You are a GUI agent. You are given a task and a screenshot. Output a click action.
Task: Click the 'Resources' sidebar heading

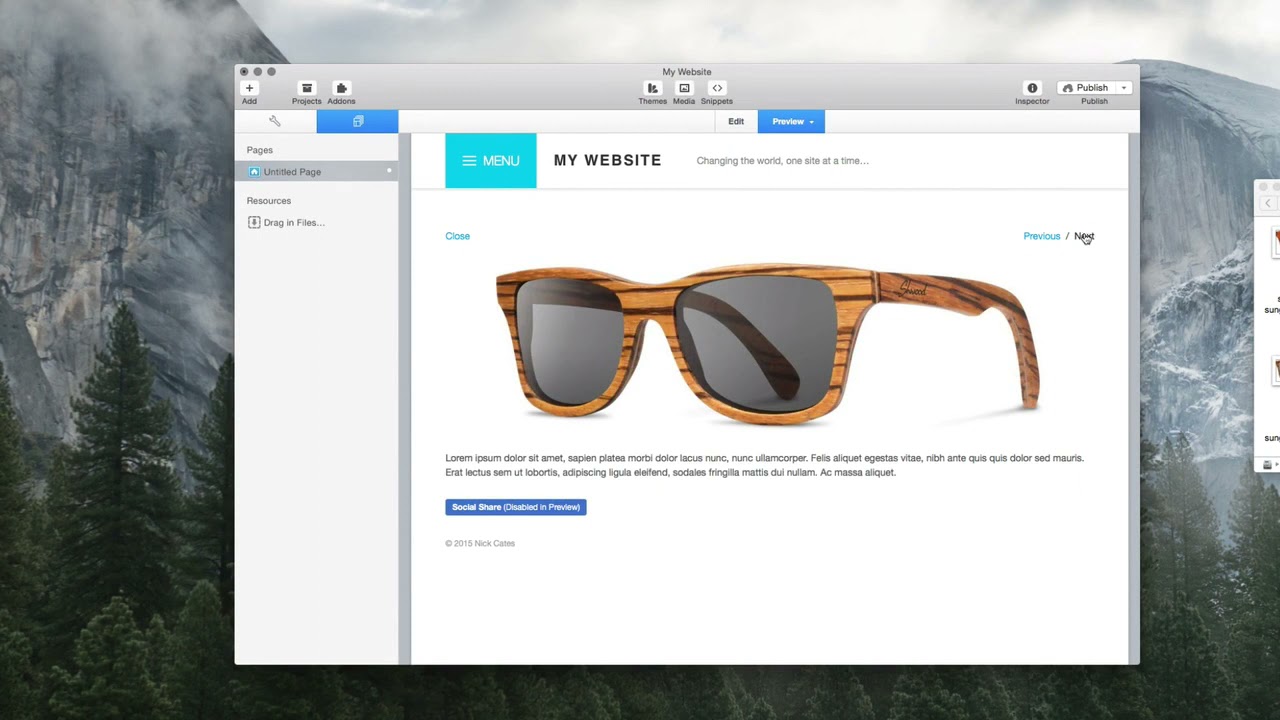(x=269, y=201)
